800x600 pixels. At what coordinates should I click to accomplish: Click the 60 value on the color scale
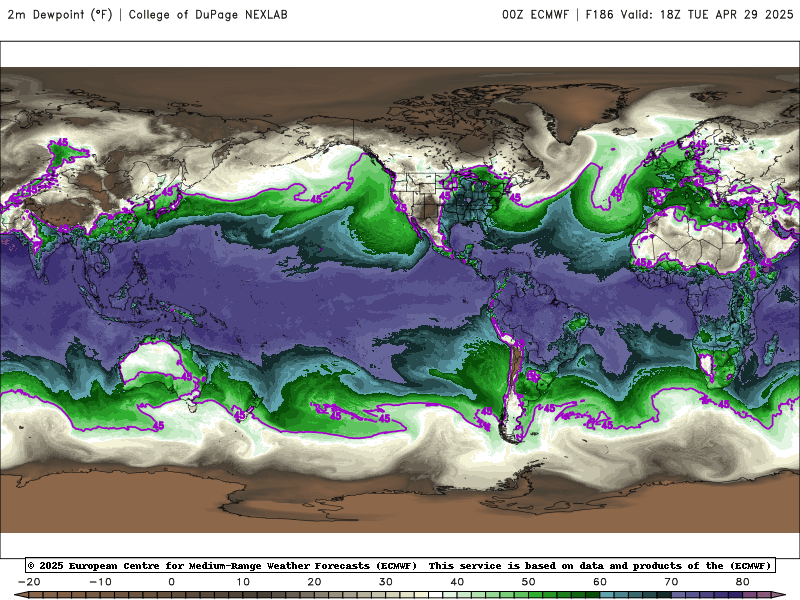pos(600,582)
